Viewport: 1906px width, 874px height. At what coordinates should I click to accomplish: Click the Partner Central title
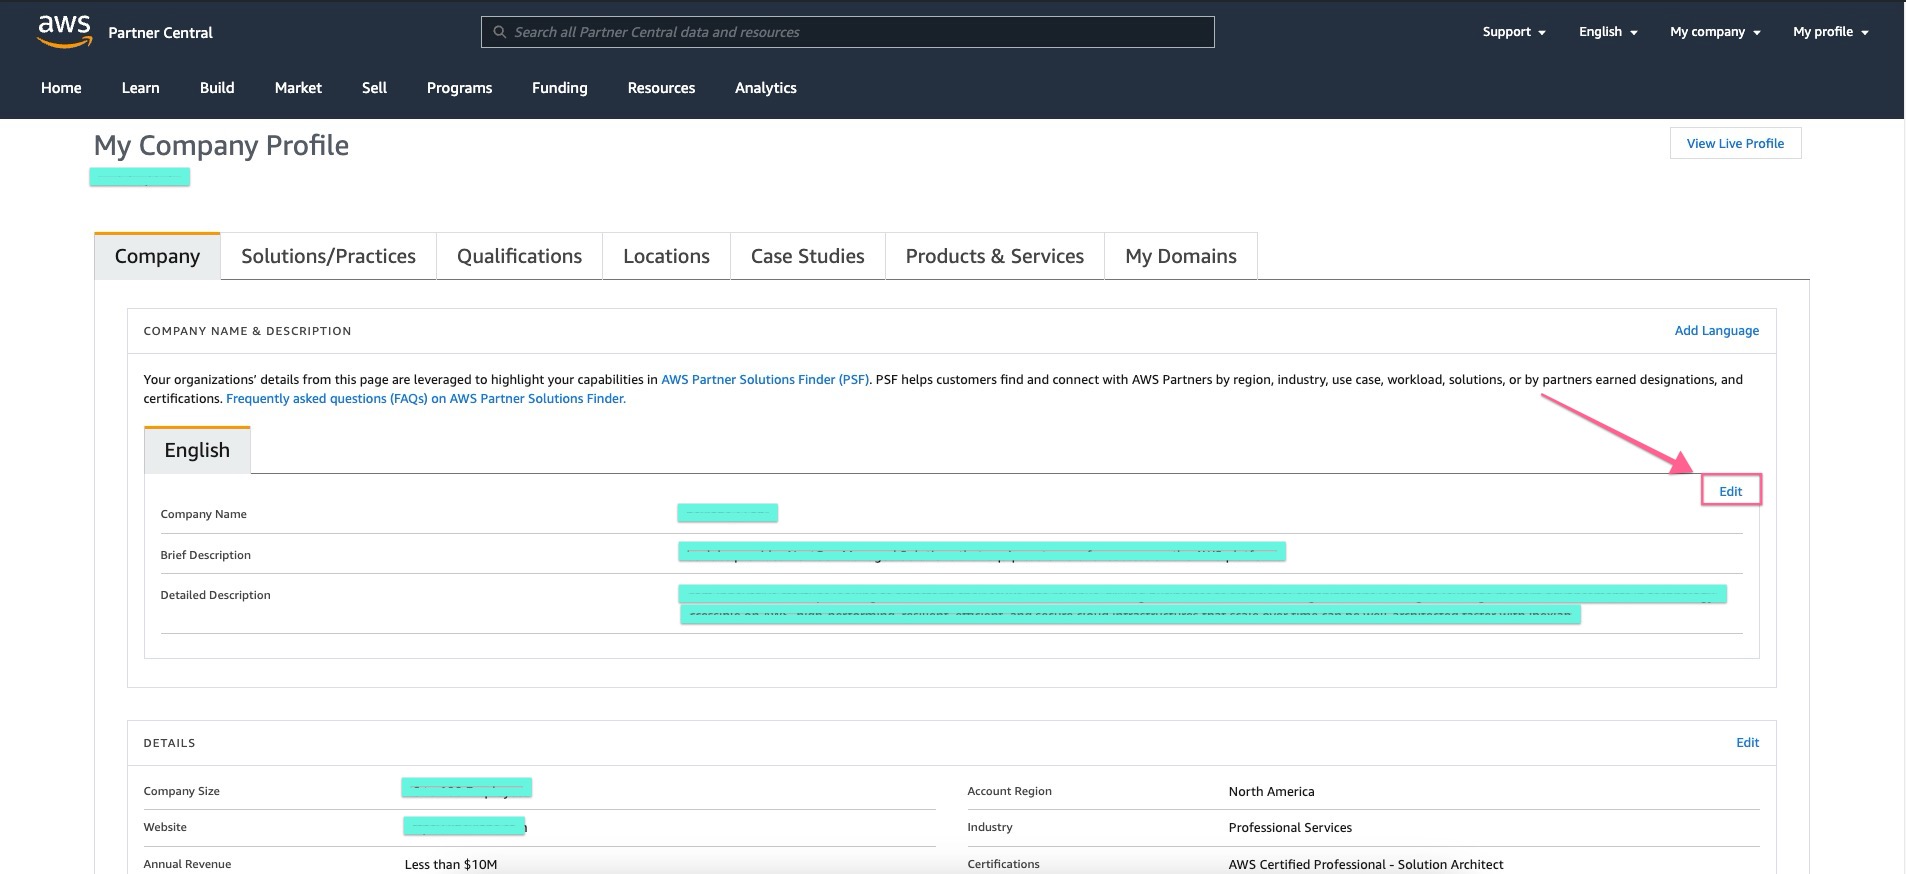tap(160, 33)
